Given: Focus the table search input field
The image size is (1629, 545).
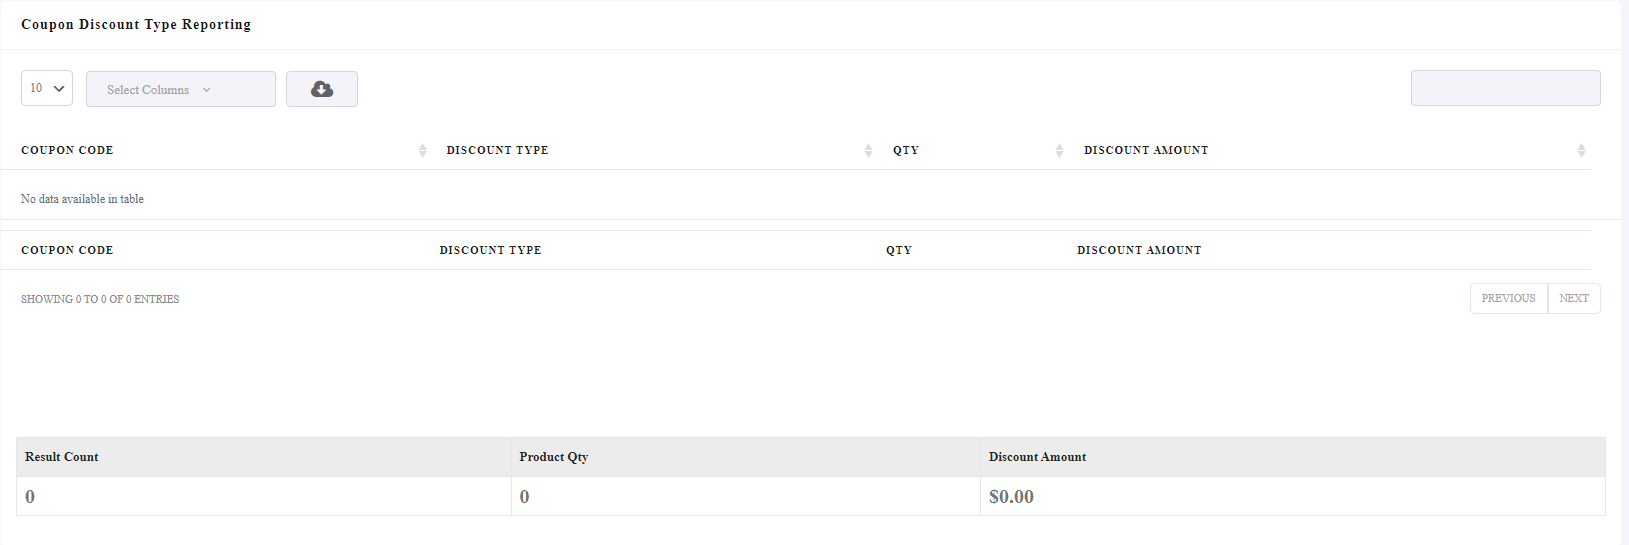Looking at the screenshot, I should [1506, 88].
